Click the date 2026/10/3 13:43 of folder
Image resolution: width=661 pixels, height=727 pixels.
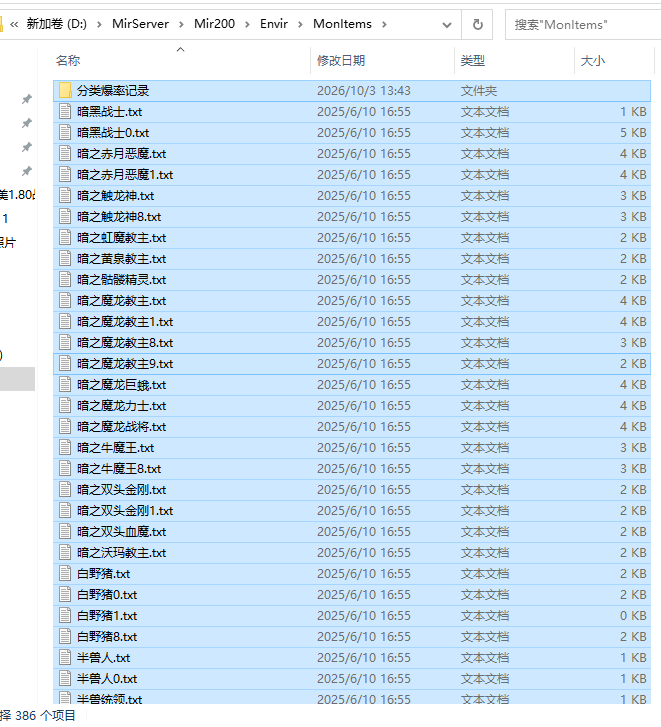pos(364,90)
